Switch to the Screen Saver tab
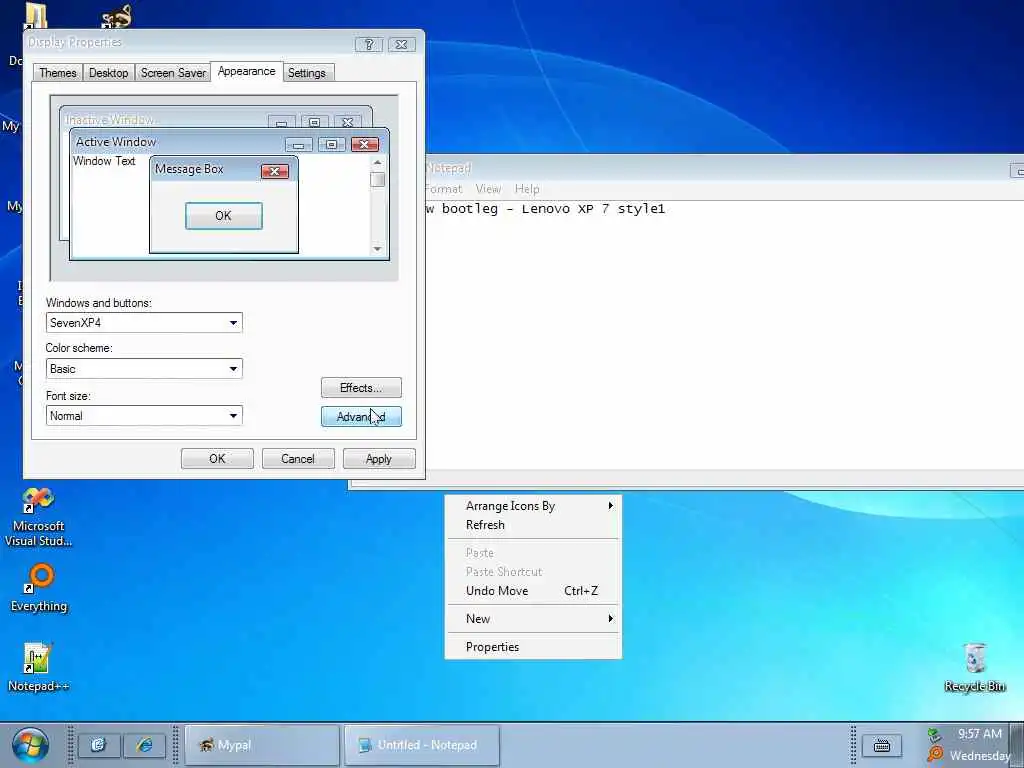The image size is (1024, 768). coord(173,72)
